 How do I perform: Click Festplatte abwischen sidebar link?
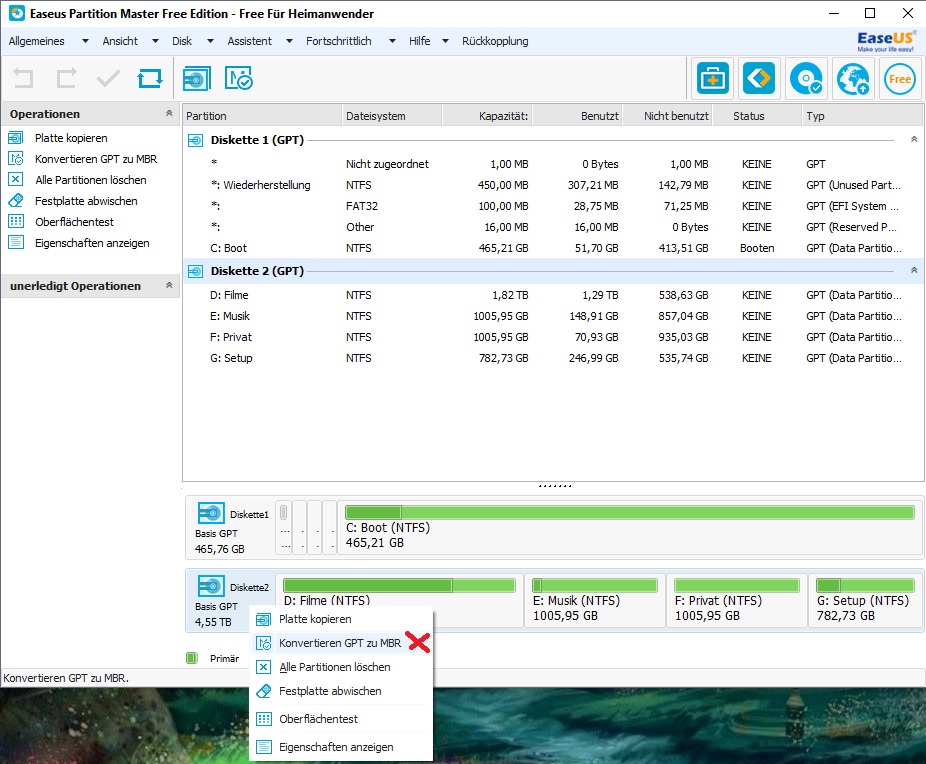click(86, 201)
